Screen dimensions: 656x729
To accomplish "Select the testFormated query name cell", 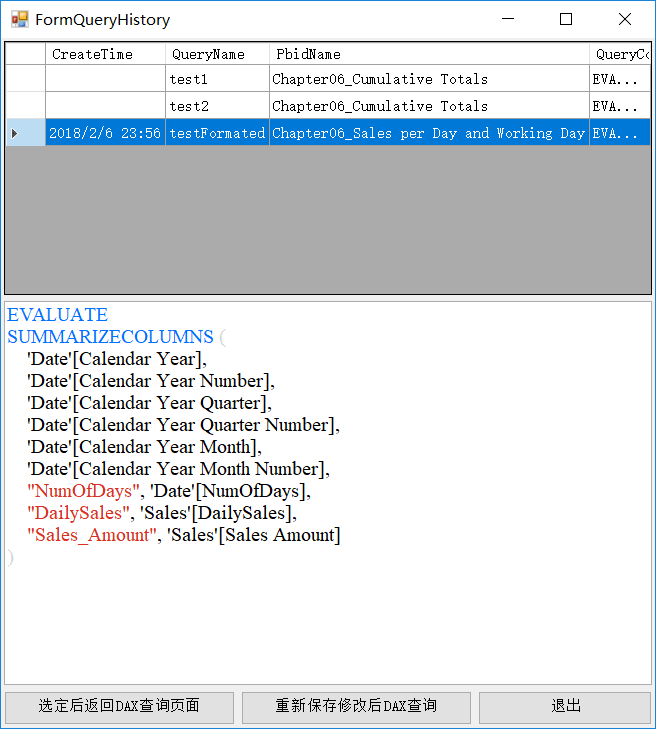I will (x=218, y=133).
